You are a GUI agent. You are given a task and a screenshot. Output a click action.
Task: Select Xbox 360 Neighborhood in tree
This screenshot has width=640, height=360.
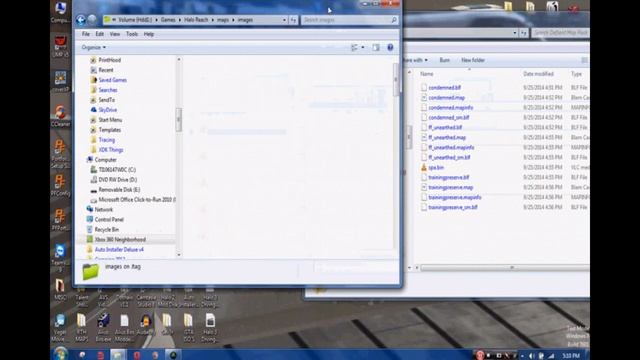(x=120, y=240)
